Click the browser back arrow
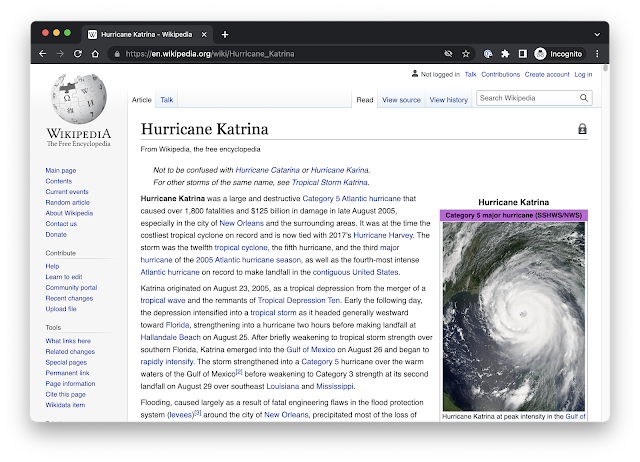Screen dimensions: 640x462 point(42,54)
